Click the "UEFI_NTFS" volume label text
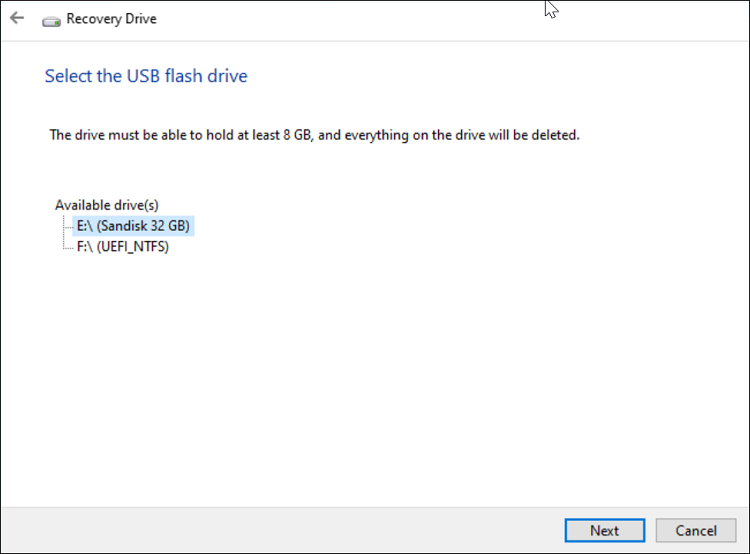The image size is (750, 554). 133,247
